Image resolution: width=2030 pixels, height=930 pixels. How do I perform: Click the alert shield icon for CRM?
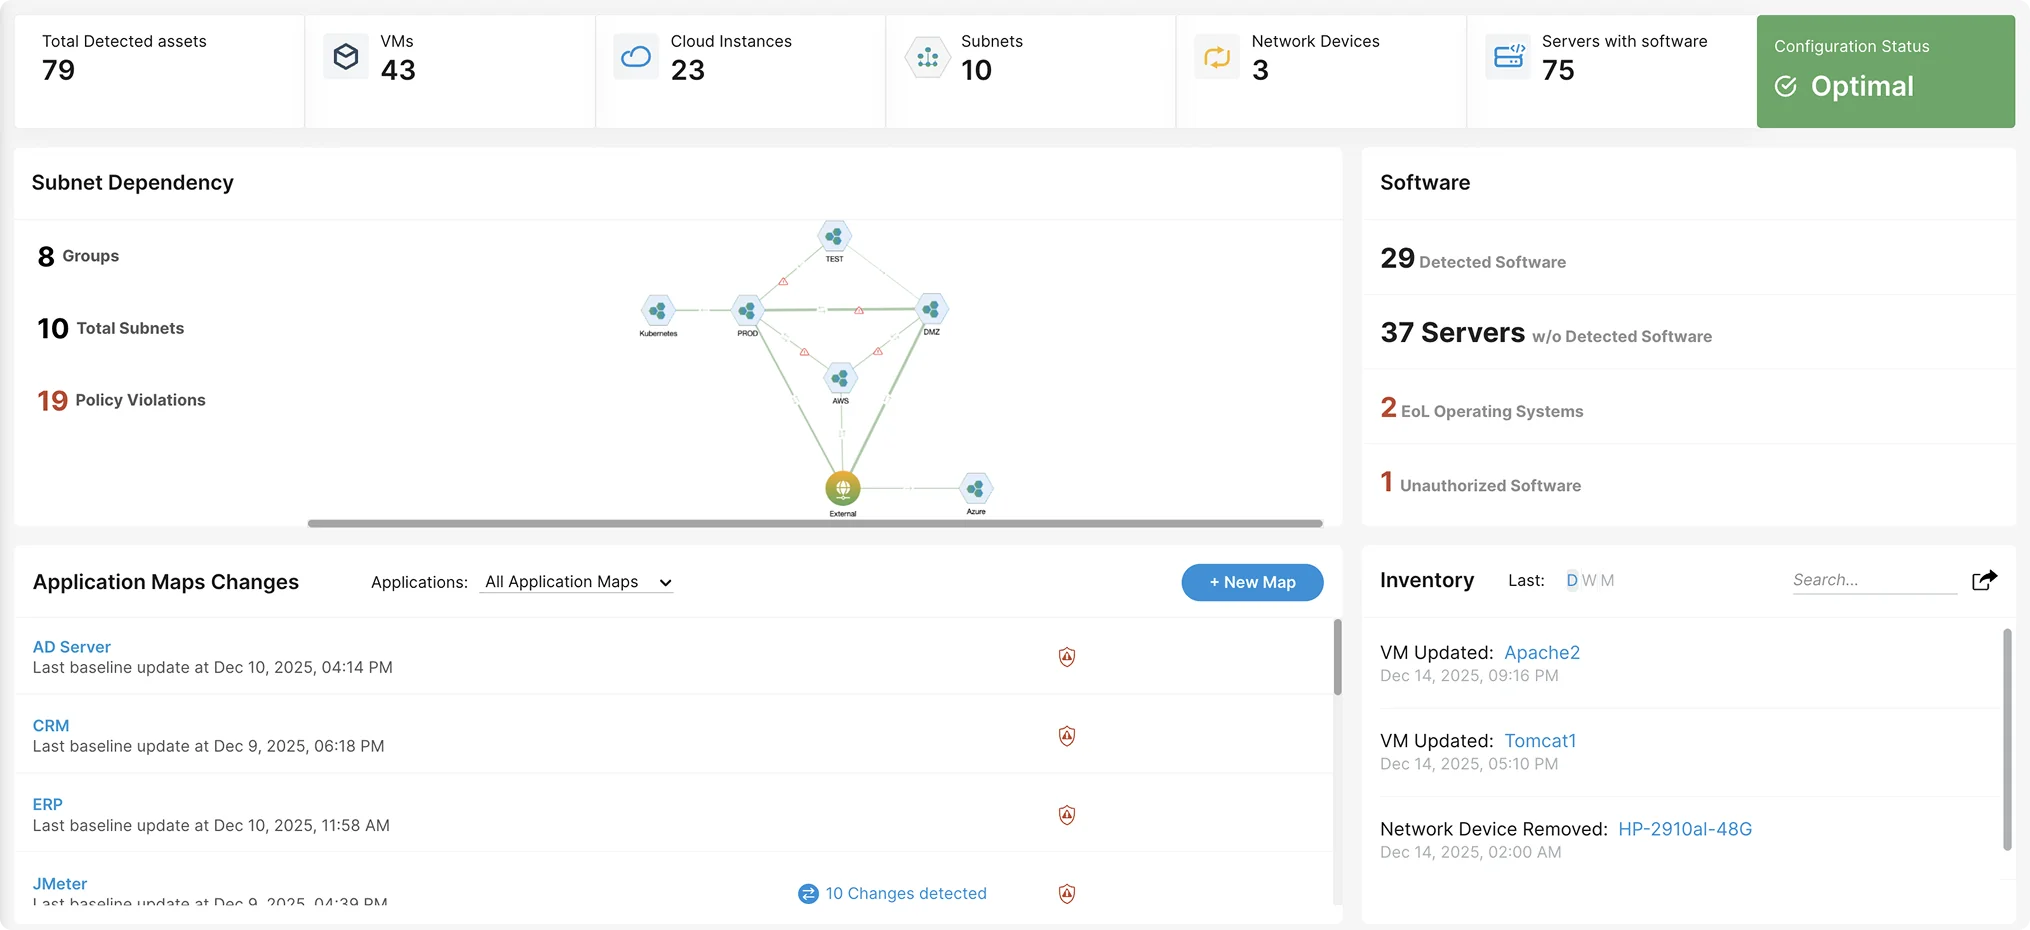[1067, 736]
